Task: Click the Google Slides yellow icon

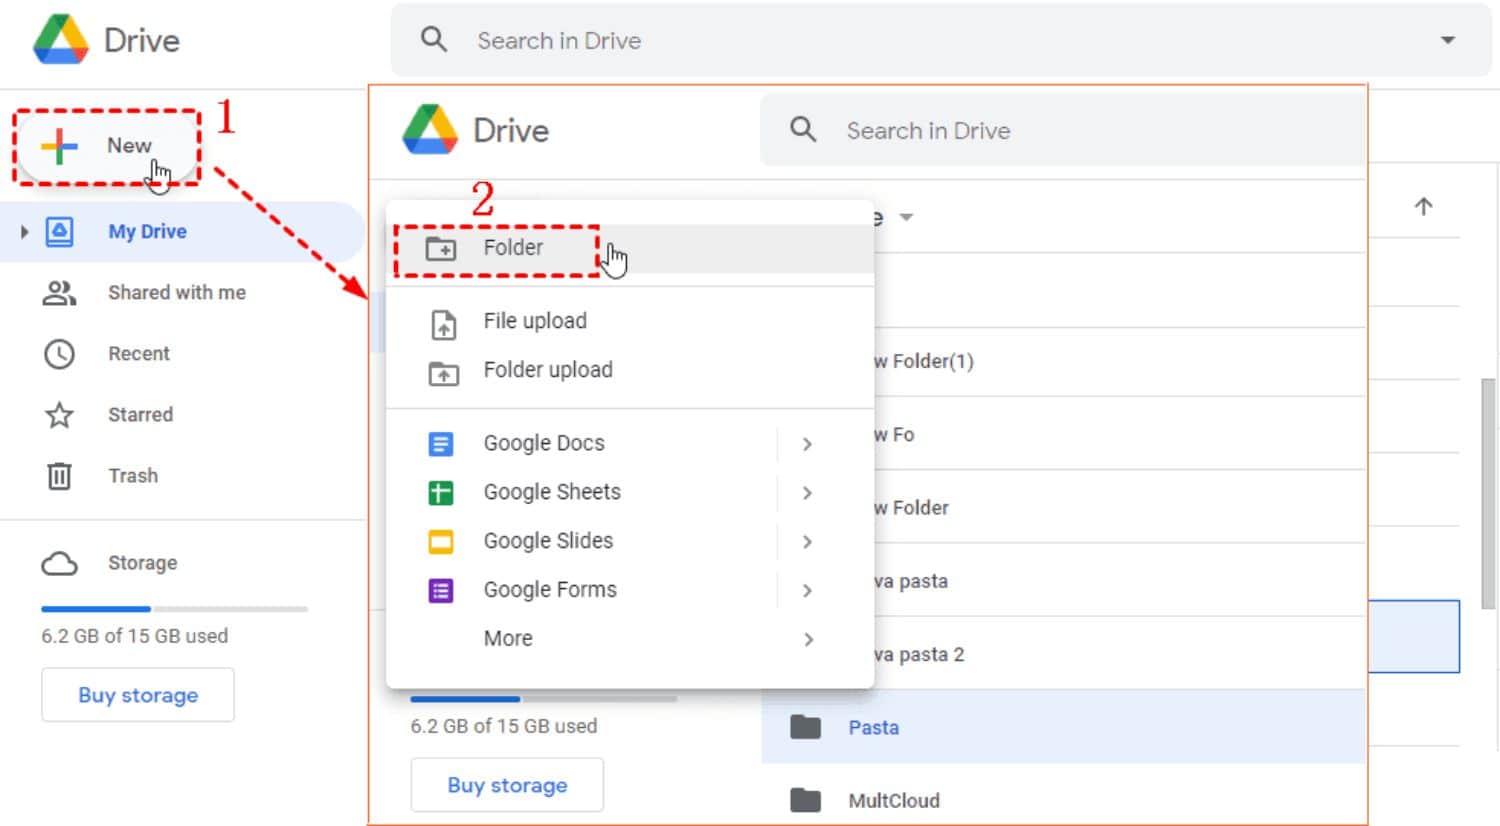Action: 440,542
